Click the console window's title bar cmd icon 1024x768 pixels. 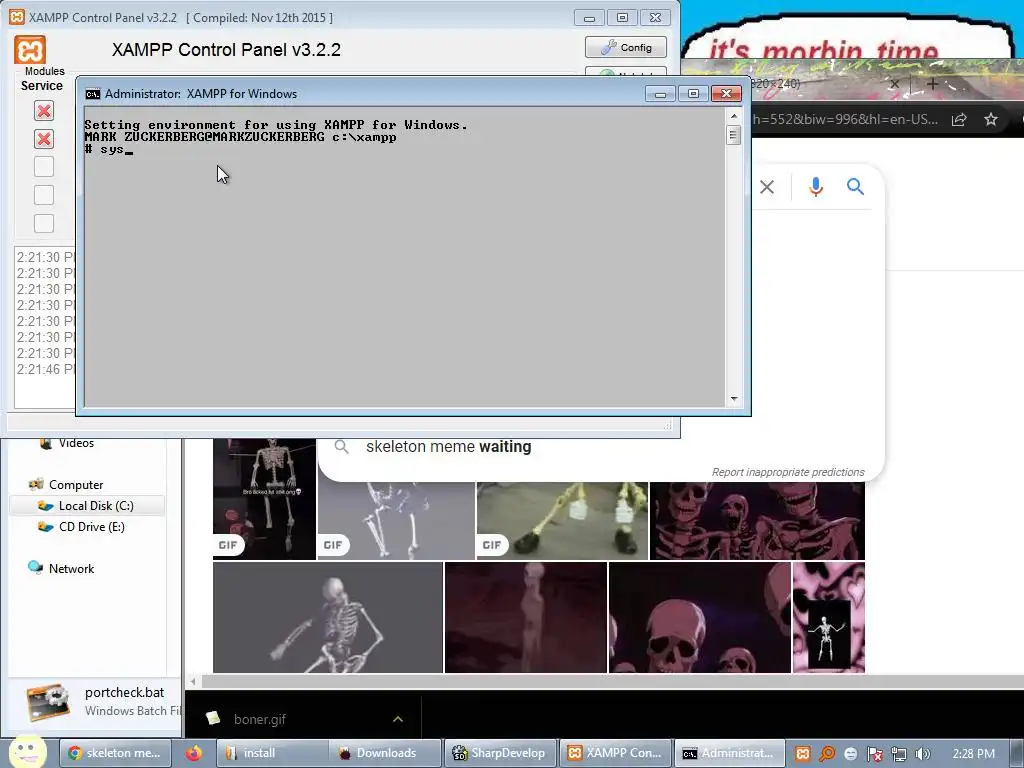click(93, 94)
